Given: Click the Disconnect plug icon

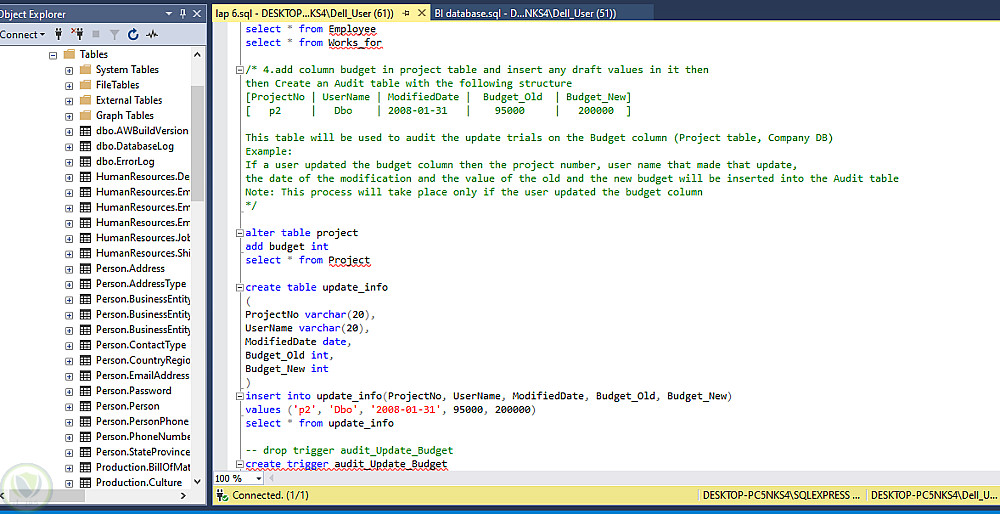Looking at the screenshot, I should [x=77, y=34].
